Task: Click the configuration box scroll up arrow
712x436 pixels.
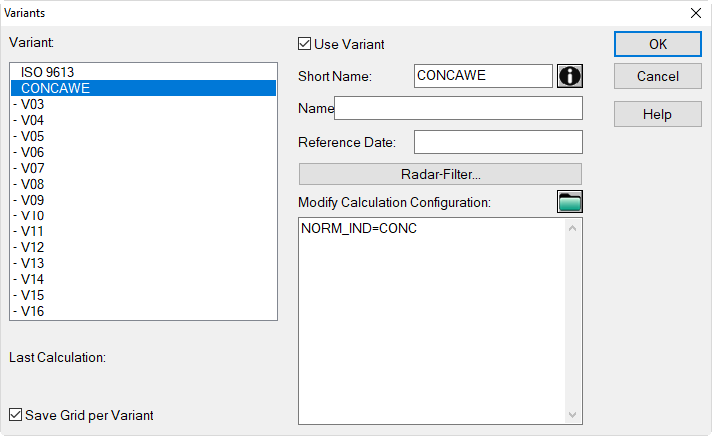Action: 573,228
